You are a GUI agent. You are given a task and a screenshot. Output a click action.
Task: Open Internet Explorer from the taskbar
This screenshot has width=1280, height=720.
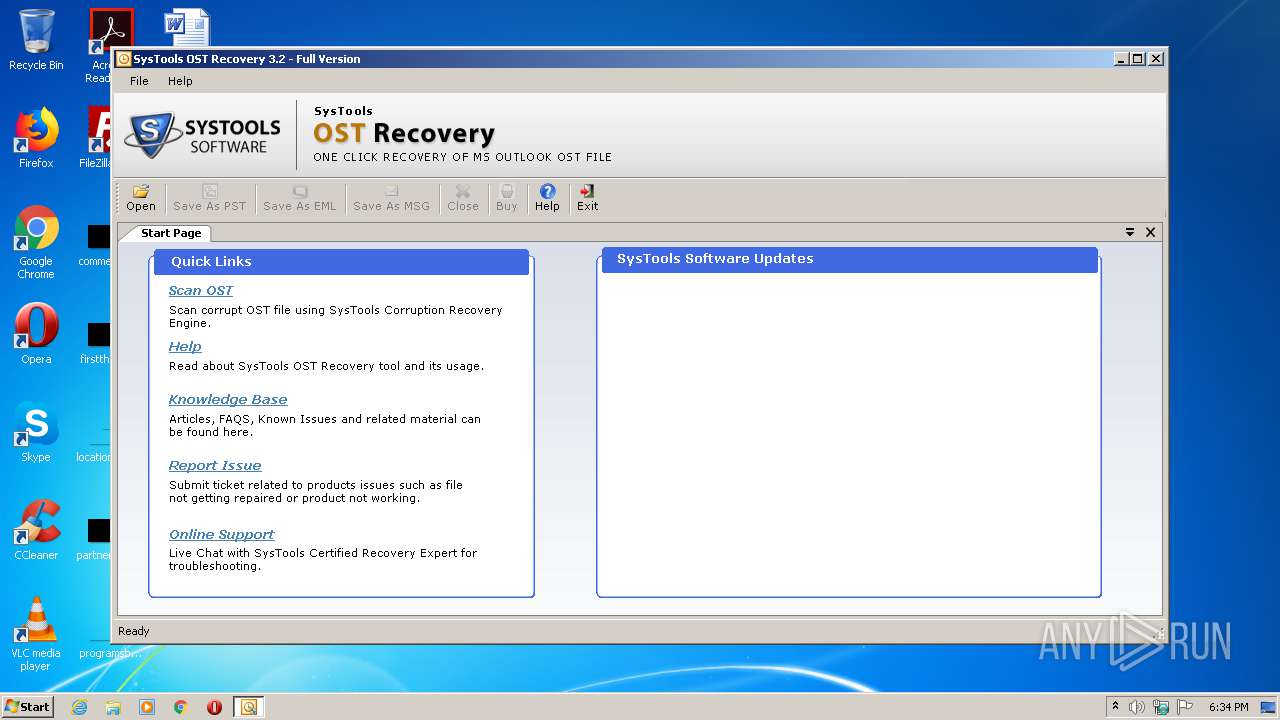[x=79, y=707]
